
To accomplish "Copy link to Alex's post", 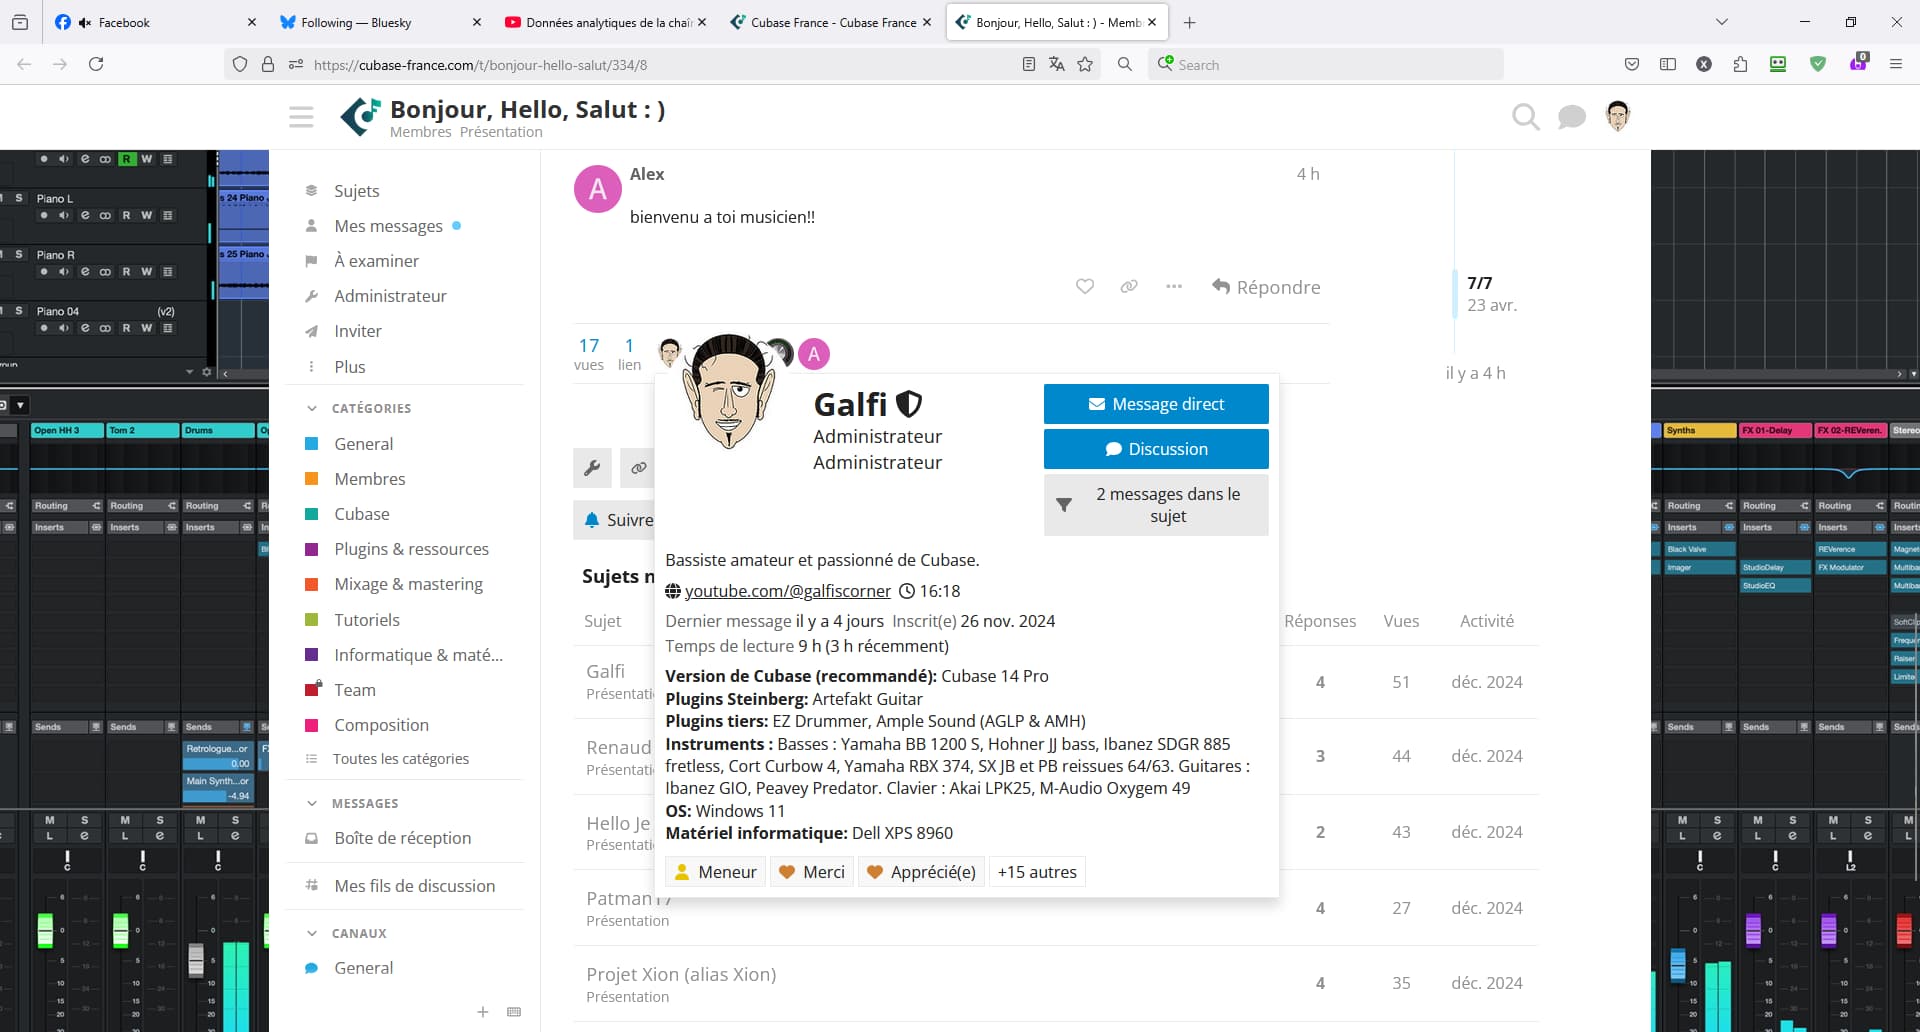I will click(1129, 287).
